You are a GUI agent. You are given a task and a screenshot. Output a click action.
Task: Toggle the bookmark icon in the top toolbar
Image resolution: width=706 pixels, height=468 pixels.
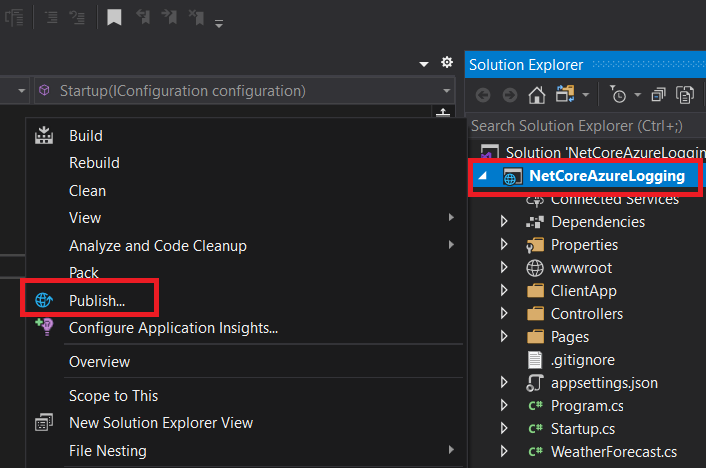[x=115, y=17]
